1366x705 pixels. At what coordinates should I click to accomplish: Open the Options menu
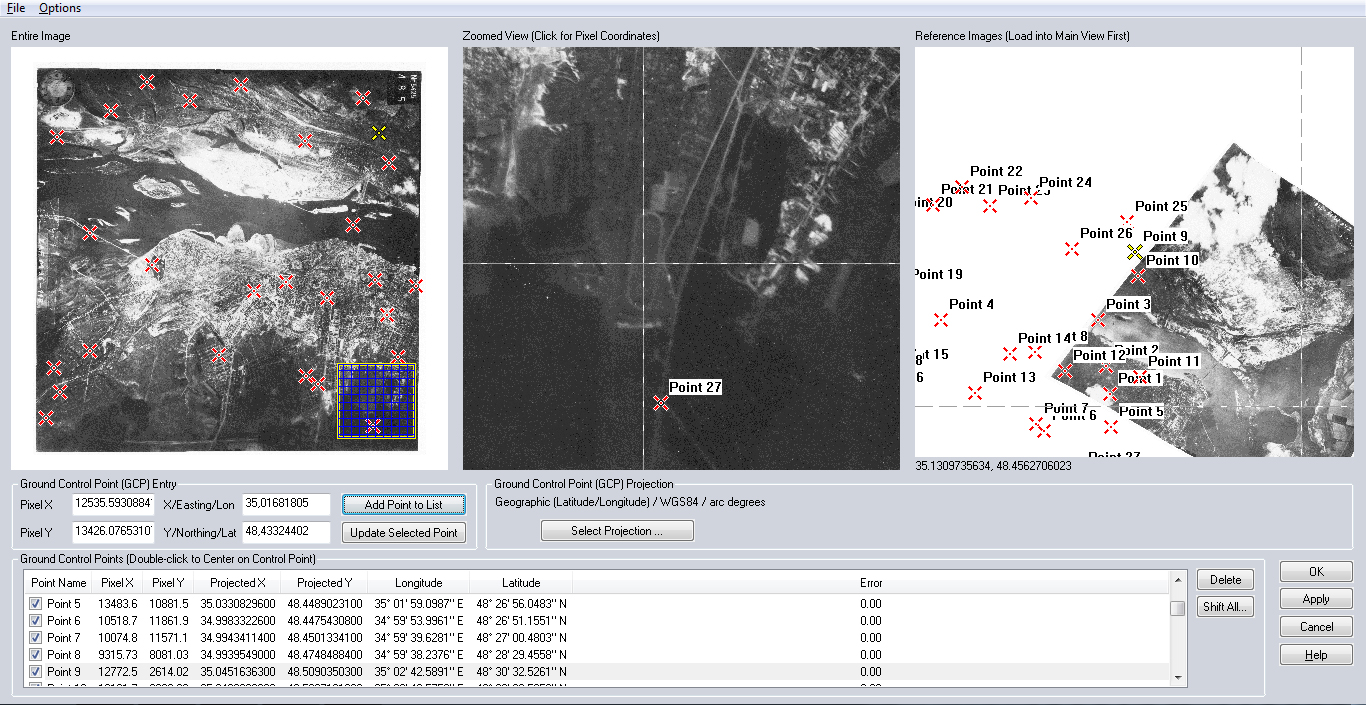point(60,8)
